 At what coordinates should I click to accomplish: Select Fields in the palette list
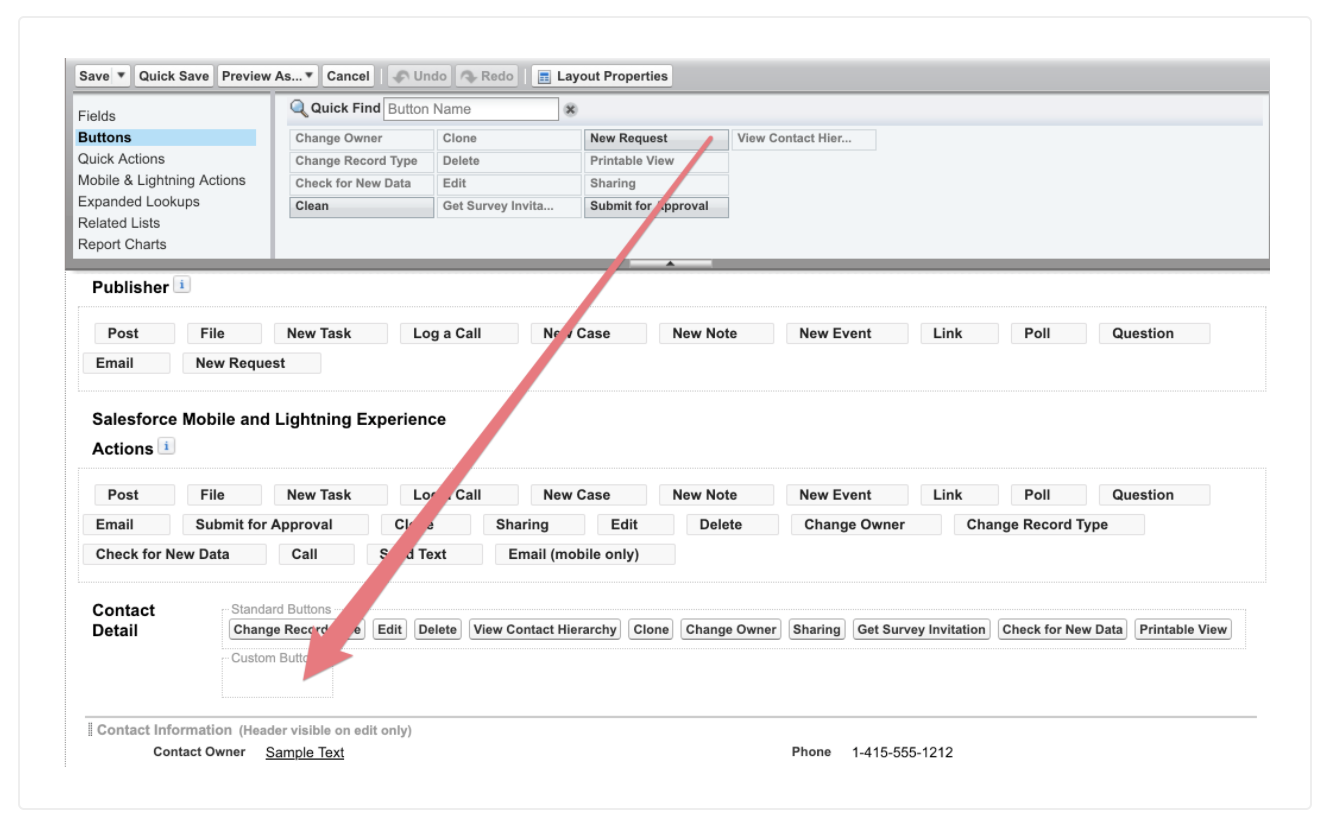pyautogui.click(x=97, y=116)
